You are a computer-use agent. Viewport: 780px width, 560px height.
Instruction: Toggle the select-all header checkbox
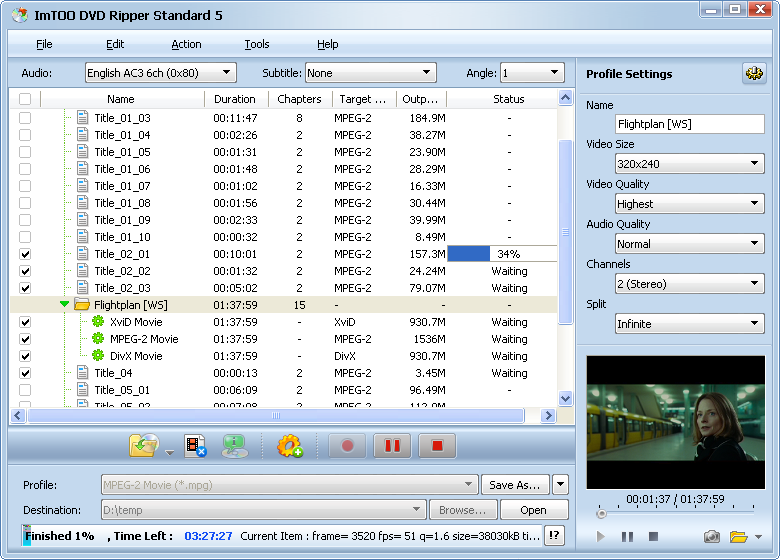25,99
